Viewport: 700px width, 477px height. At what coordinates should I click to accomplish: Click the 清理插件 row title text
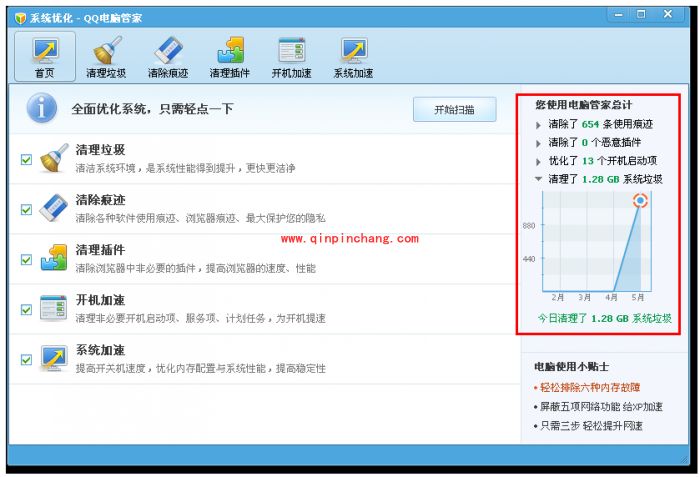[x=100, y=250]
